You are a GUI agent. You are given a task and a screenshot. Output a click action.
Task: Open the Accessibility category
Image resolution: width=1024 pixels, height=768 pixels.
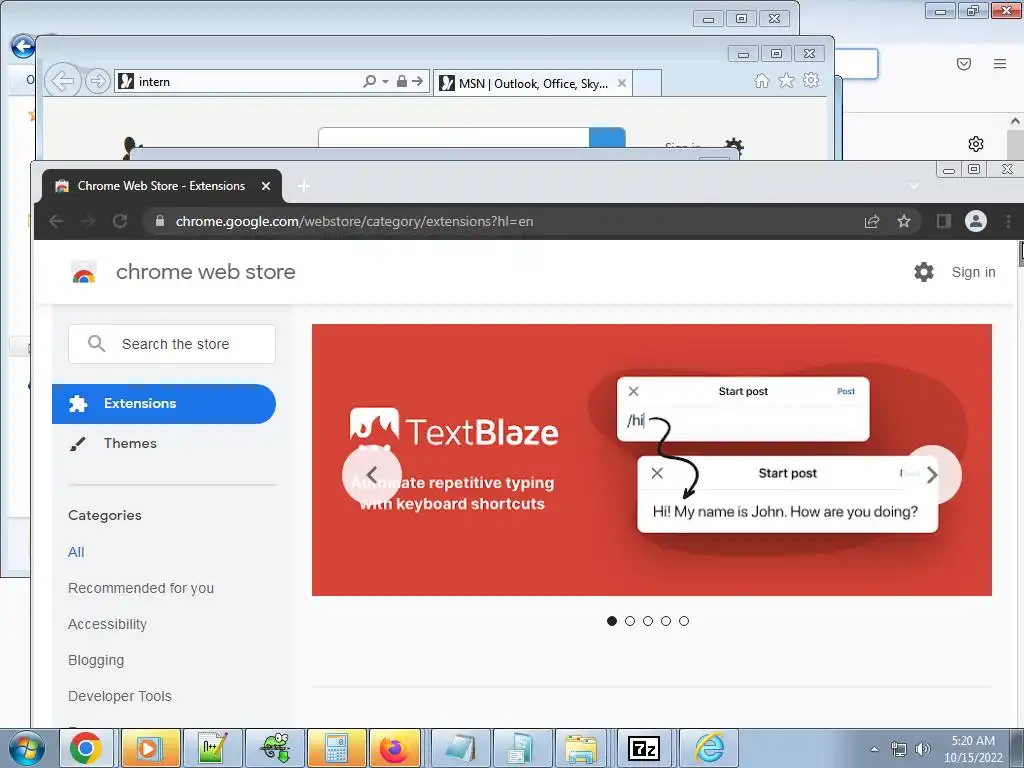[x=107, y=624]
